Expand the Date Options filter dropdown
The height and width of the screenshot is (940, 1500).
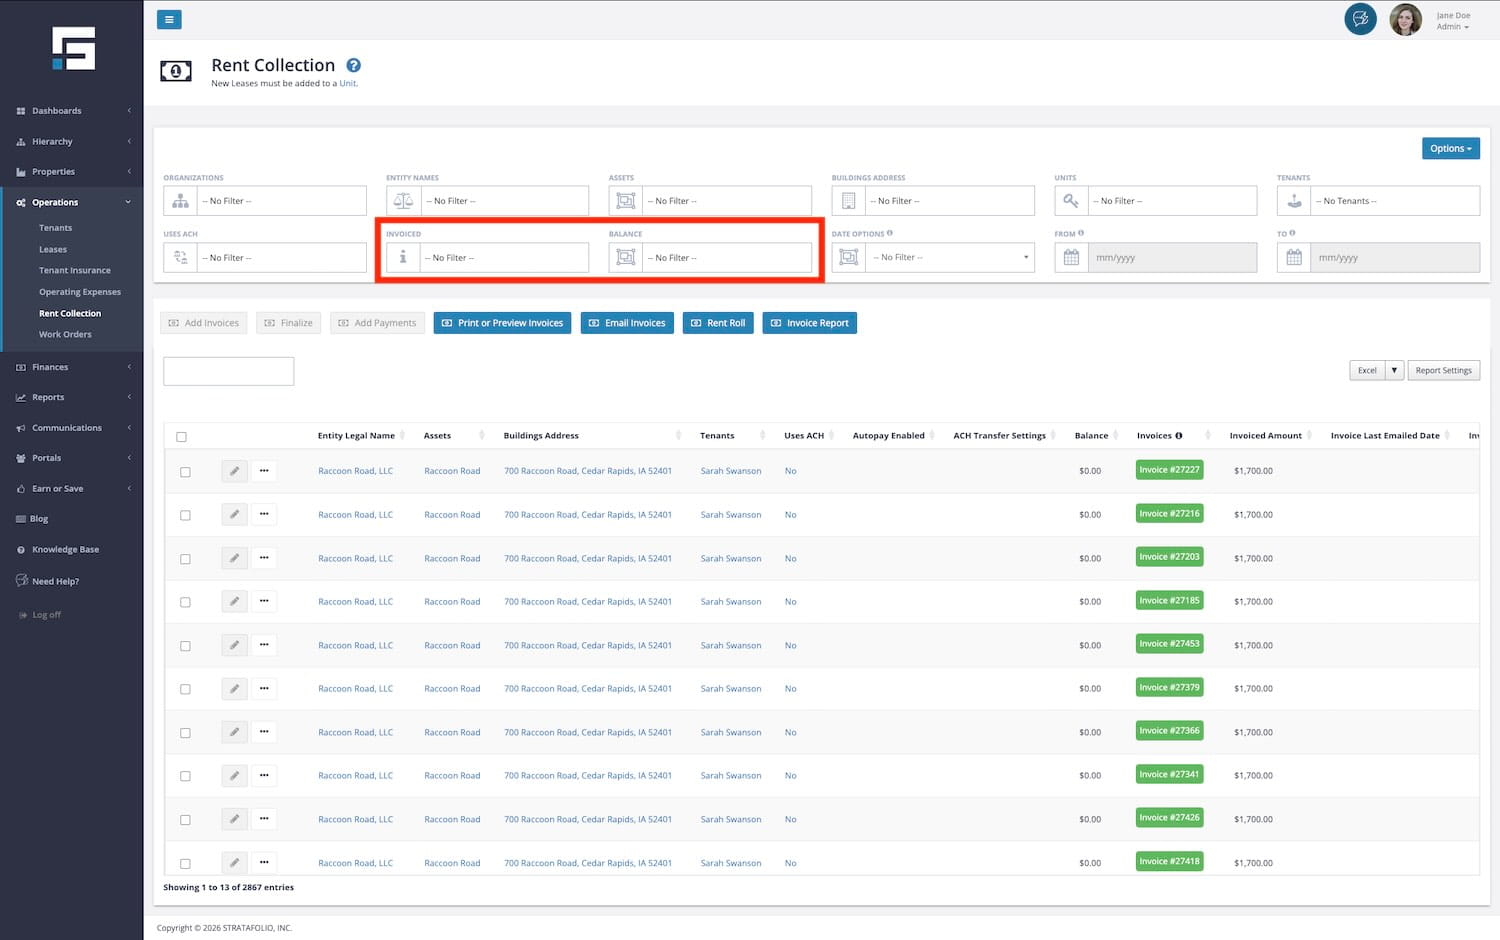tap(950, 258)
